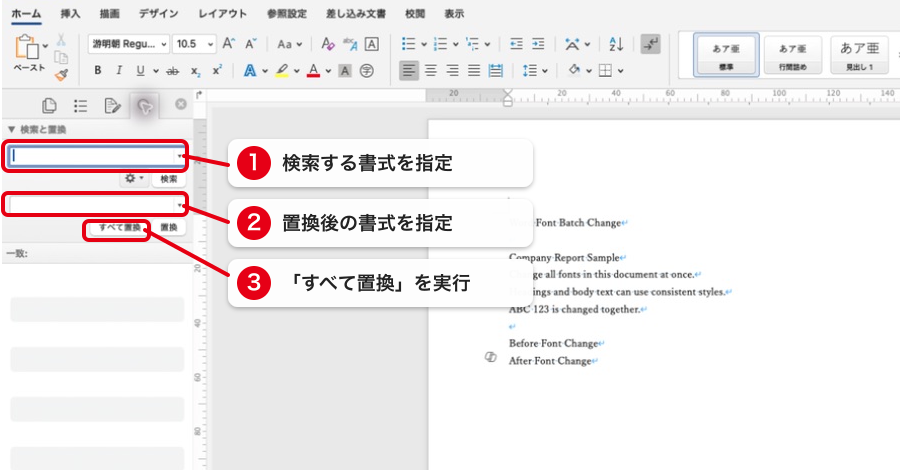Toggle strikethrough formatting
The image size is (900, 470).
pos(172,71)
